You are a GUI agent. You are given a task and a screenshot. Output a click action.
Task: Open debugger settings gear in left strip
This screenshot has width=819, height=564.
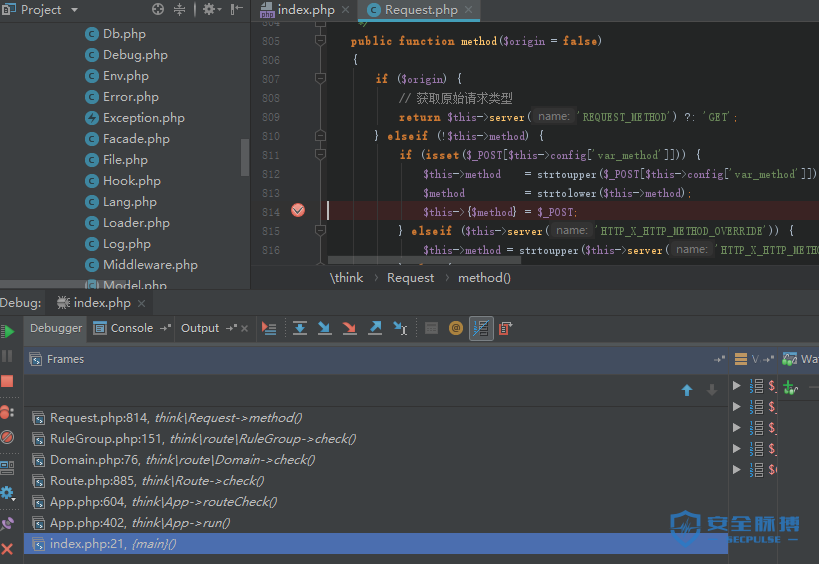pyautogui.click(x=7, y=493)
